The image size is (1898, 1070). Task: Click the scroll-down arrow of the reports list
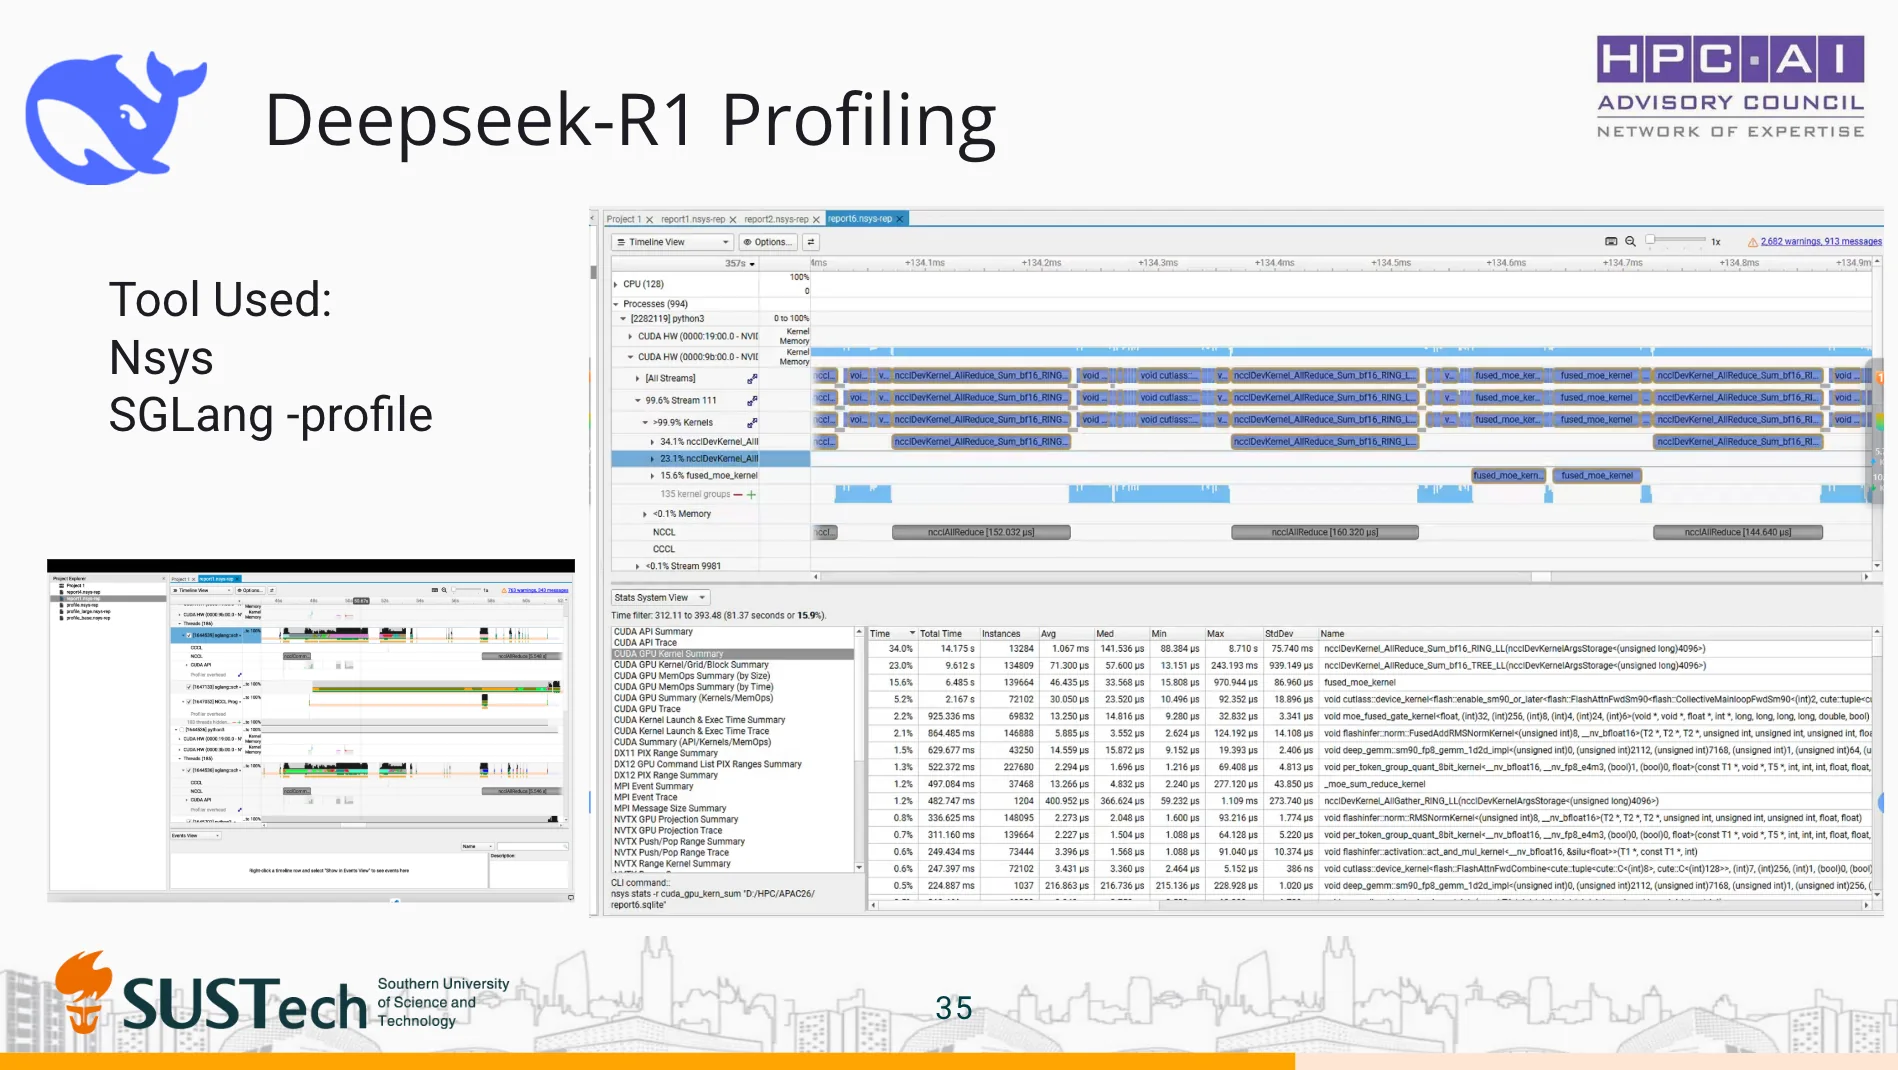(859, 868)
